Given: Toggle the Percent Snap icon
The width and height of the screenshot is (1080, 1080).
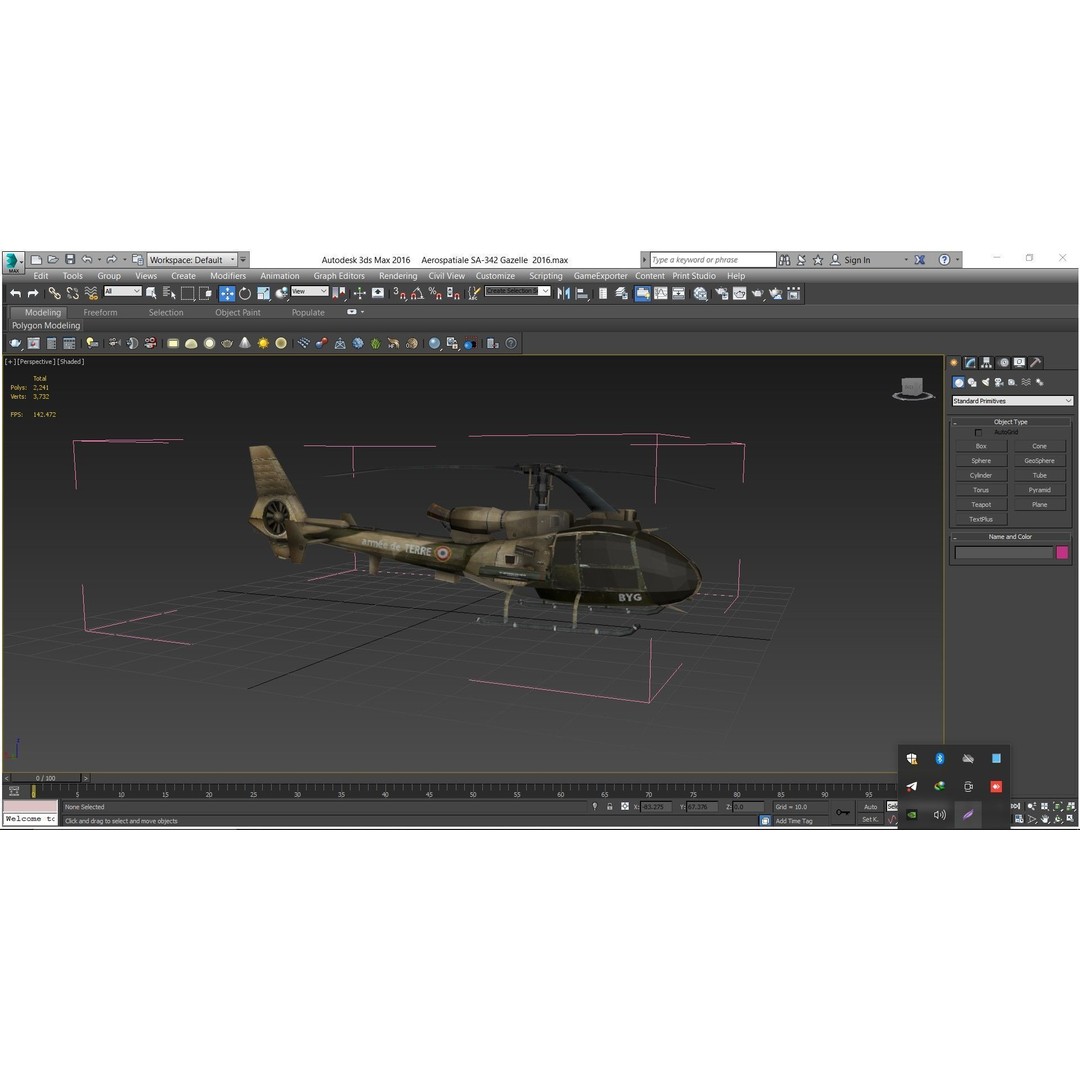Looking at the screenshot, I should (435, 293).
